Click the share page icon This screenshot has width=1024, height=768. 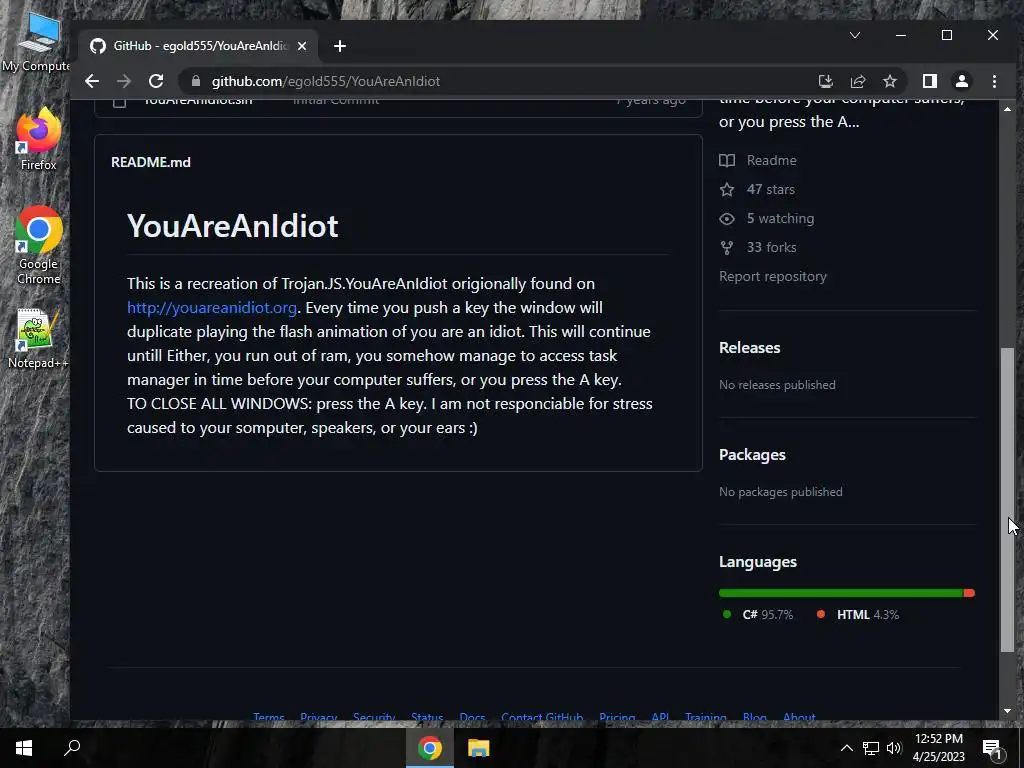pos(858,81)
